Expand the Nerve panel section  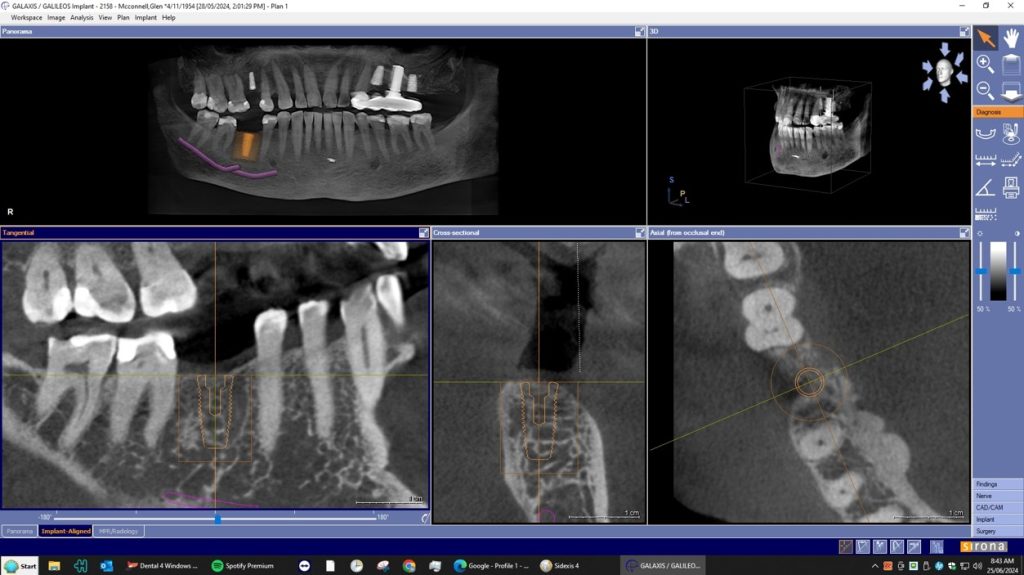click(x=997, y=496)
